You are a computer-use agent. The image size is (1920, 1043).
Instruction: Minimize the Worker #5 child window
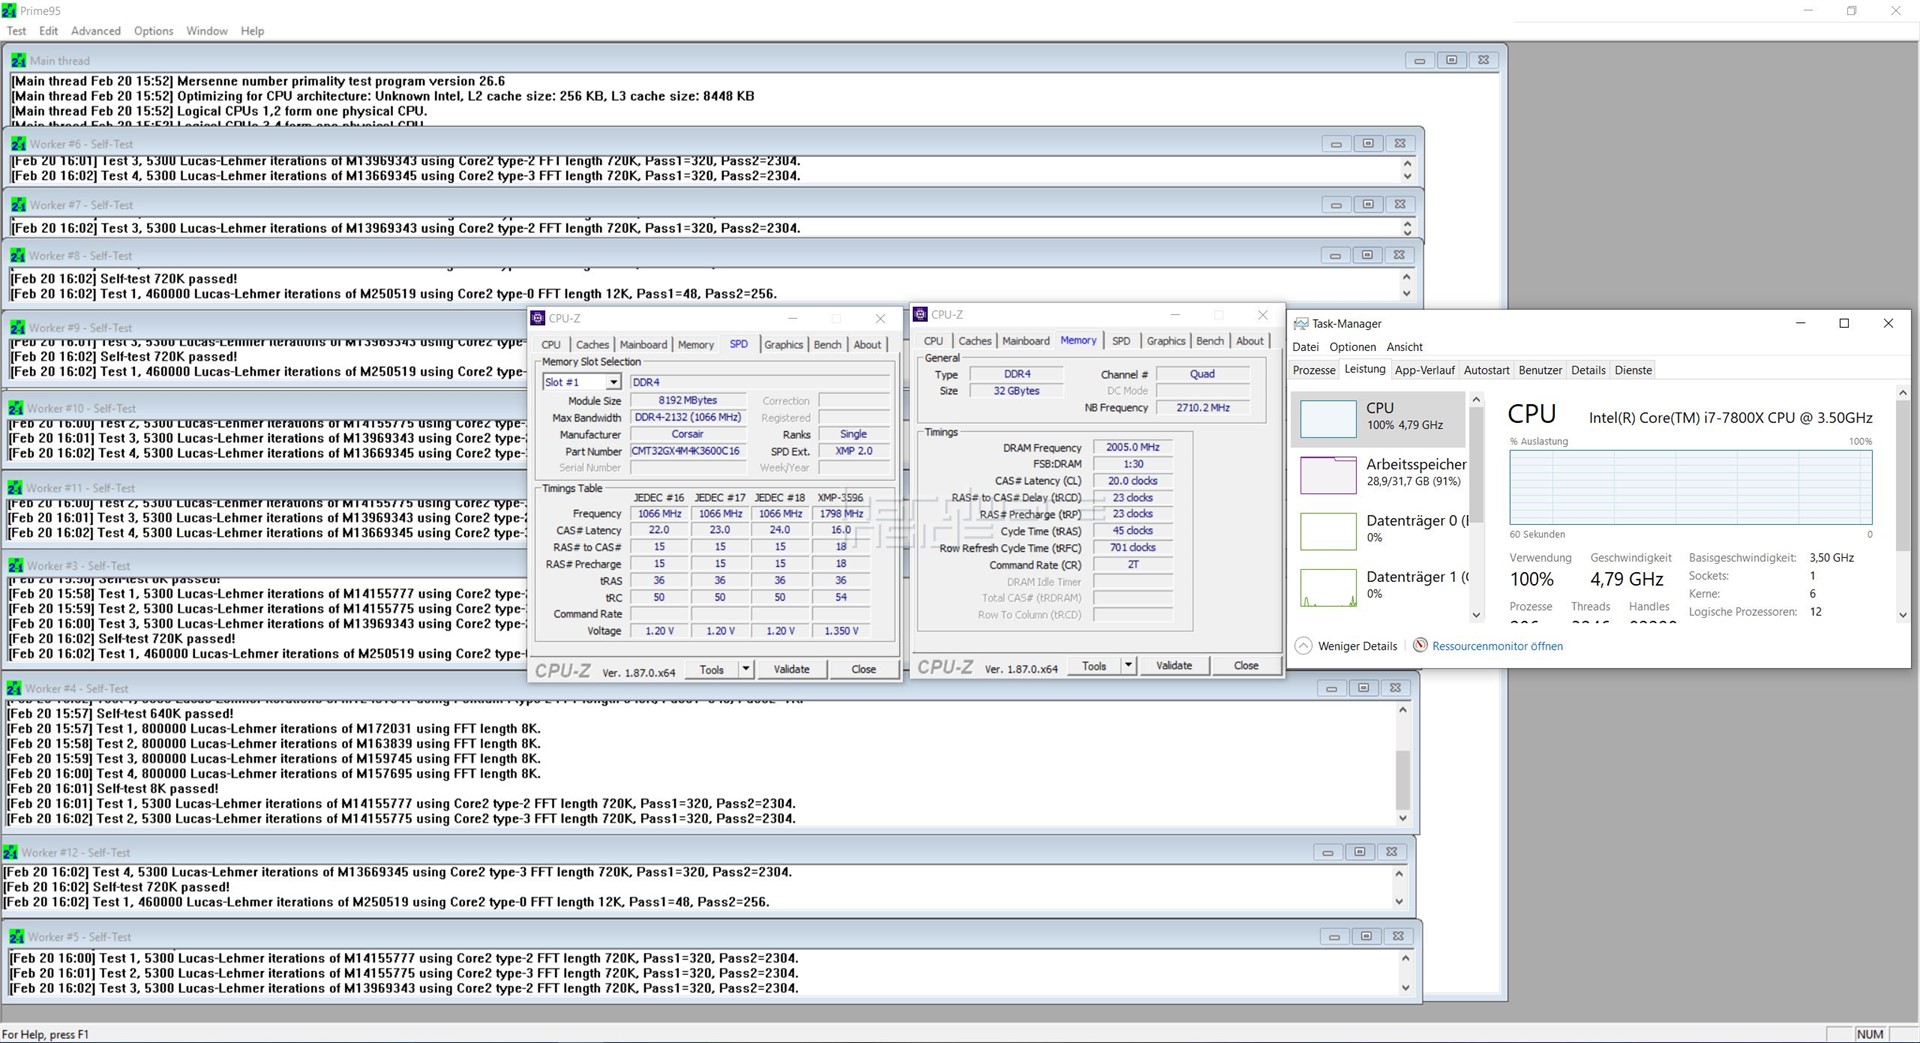click(x=1334, y=936)
